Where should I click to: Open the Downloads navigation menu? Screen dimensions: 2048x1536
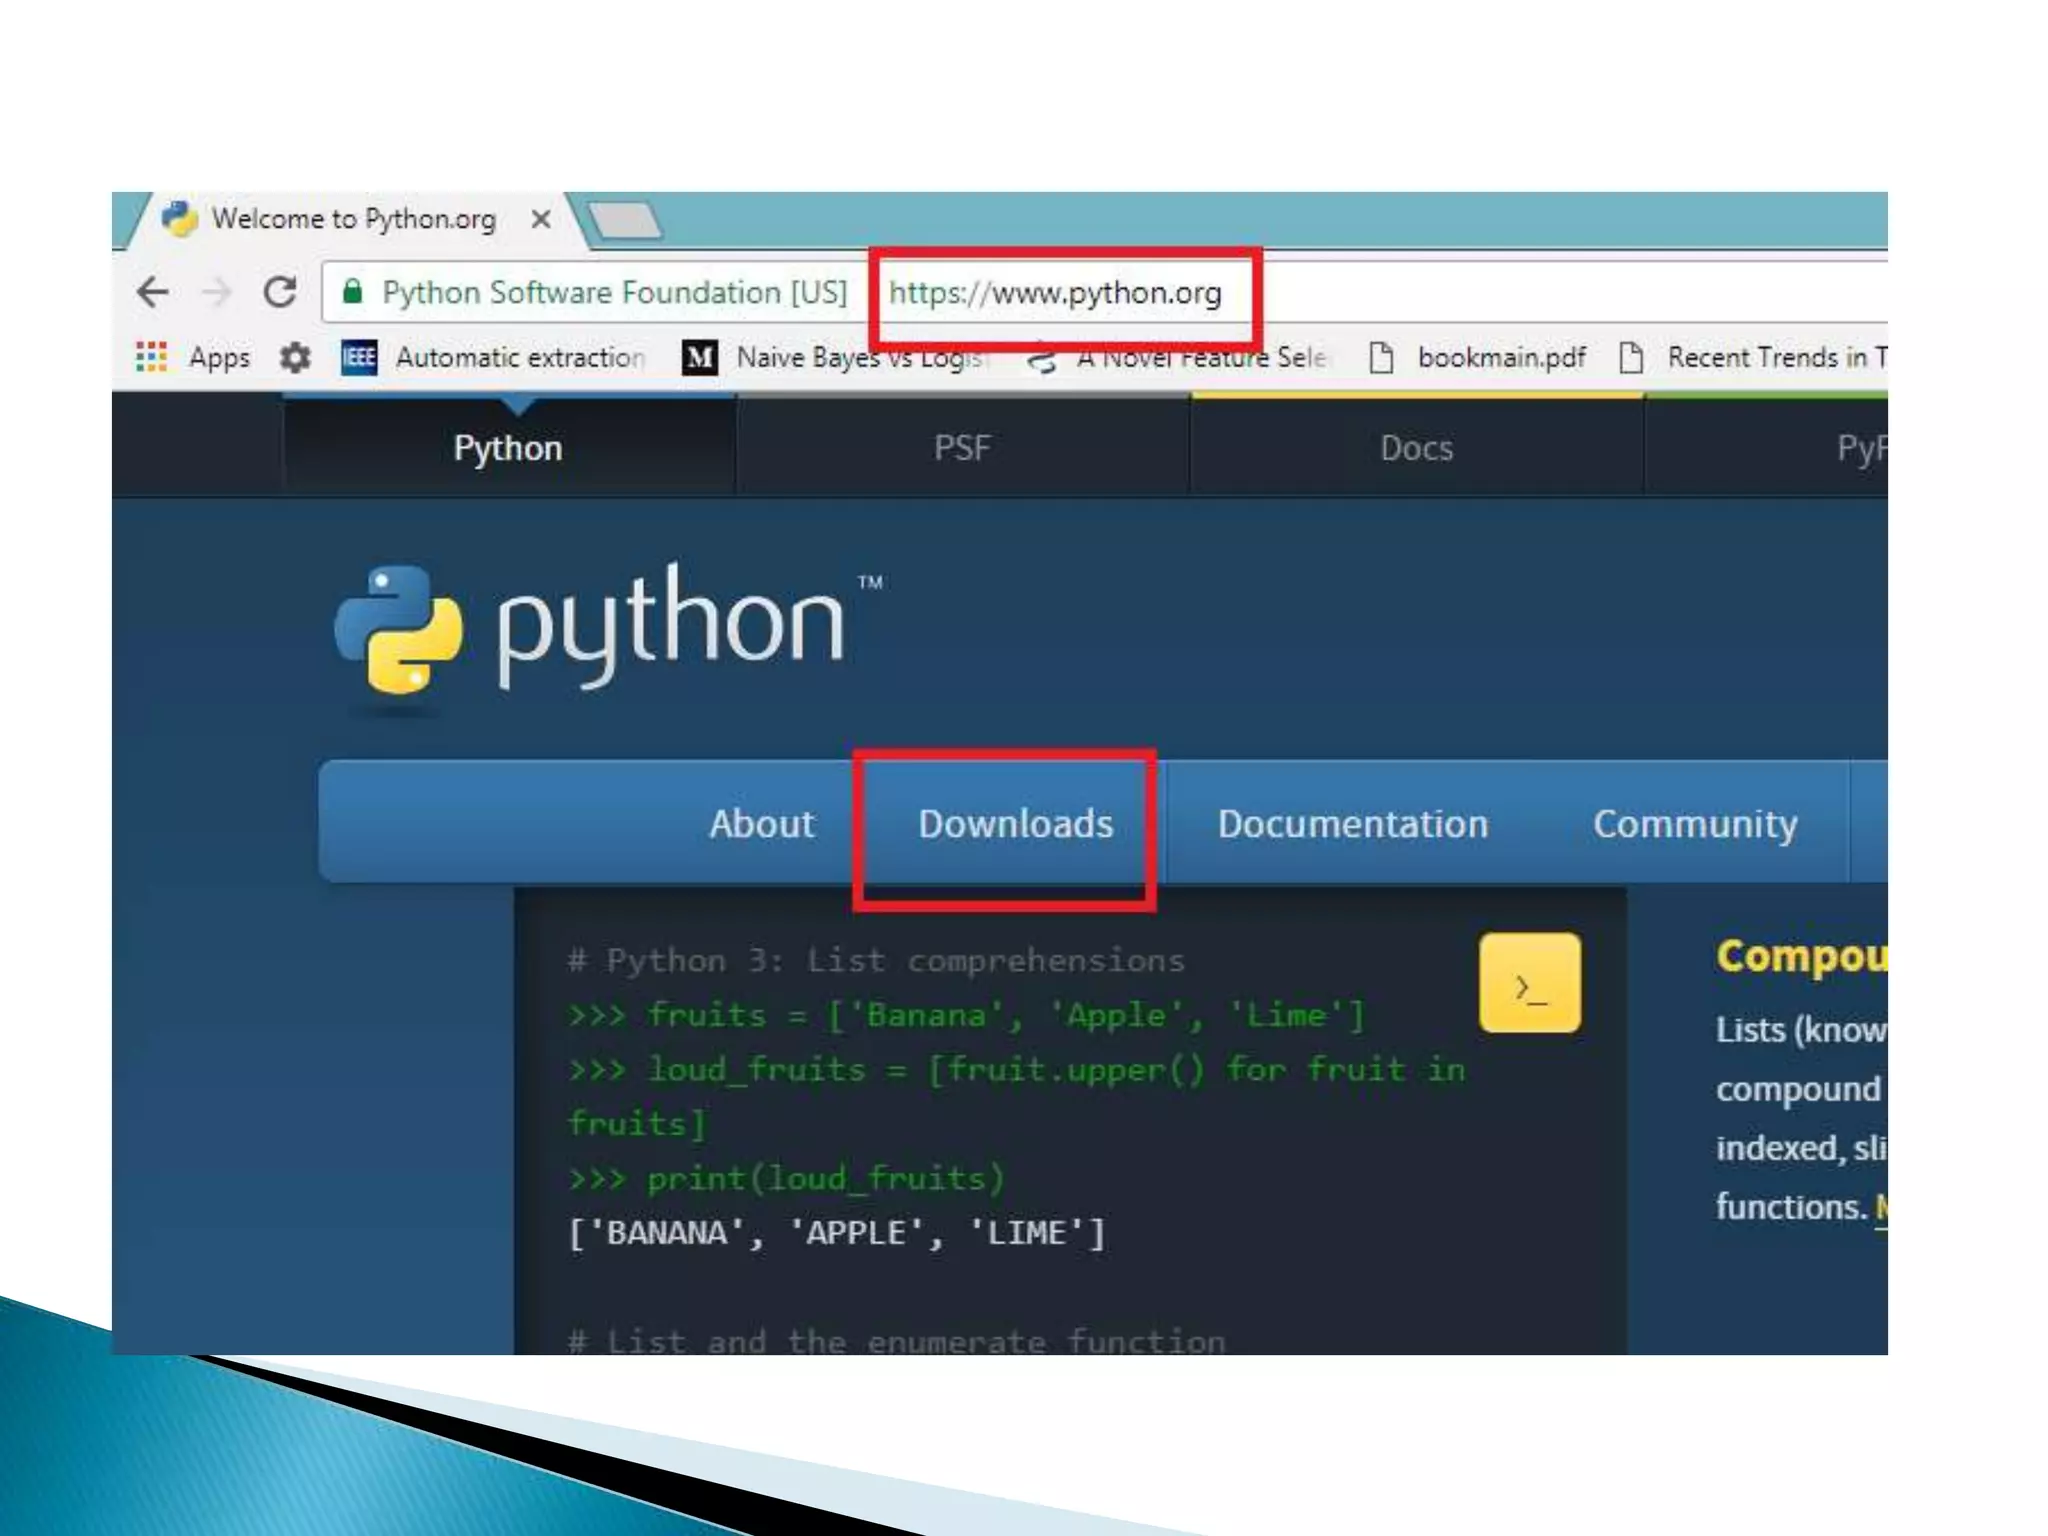1015,824
